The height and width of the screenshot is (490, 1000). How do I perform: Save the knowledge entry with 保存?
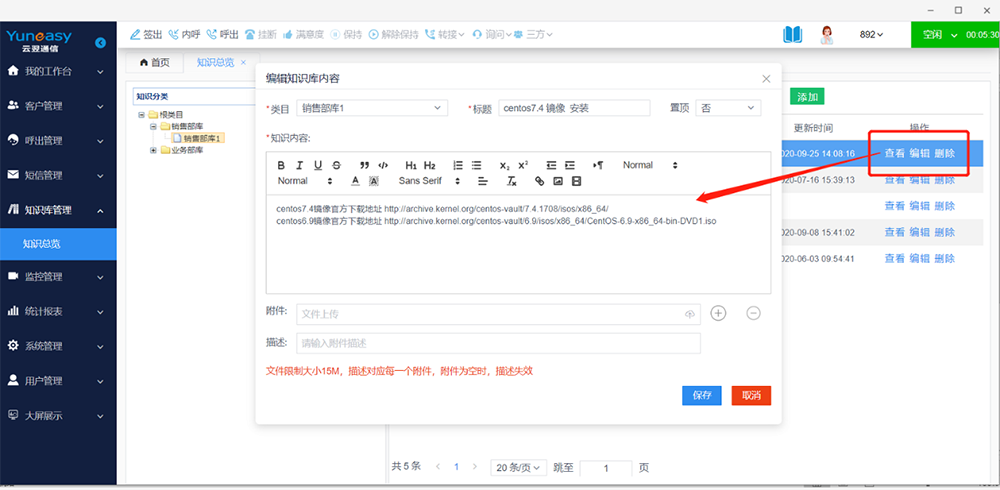[702, 396]
